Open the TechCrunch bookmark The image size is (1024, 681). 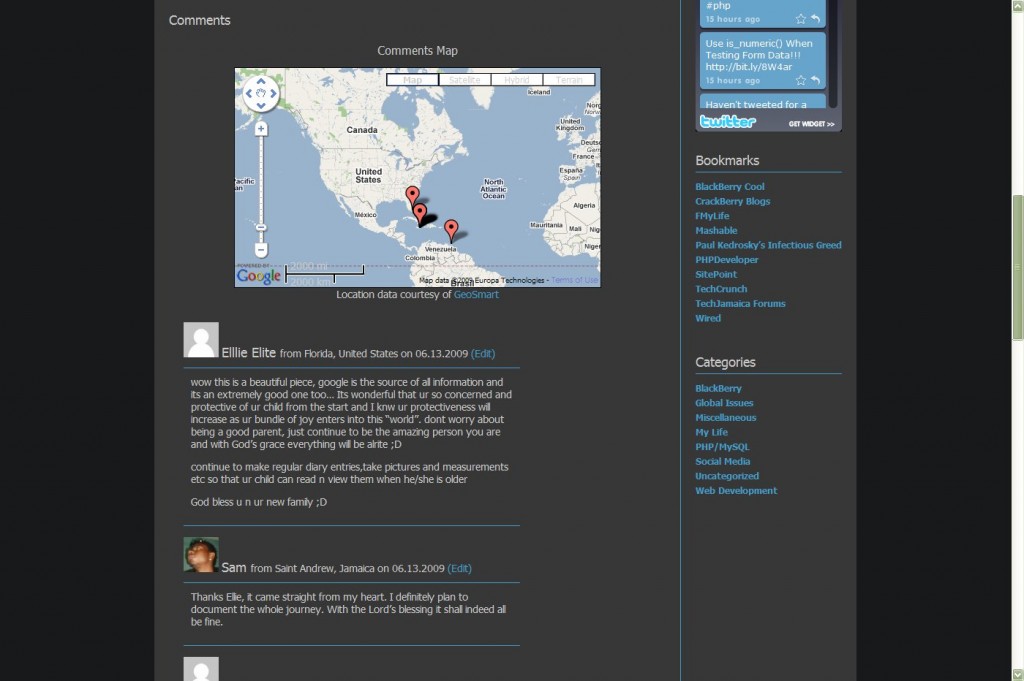(721, 289)
